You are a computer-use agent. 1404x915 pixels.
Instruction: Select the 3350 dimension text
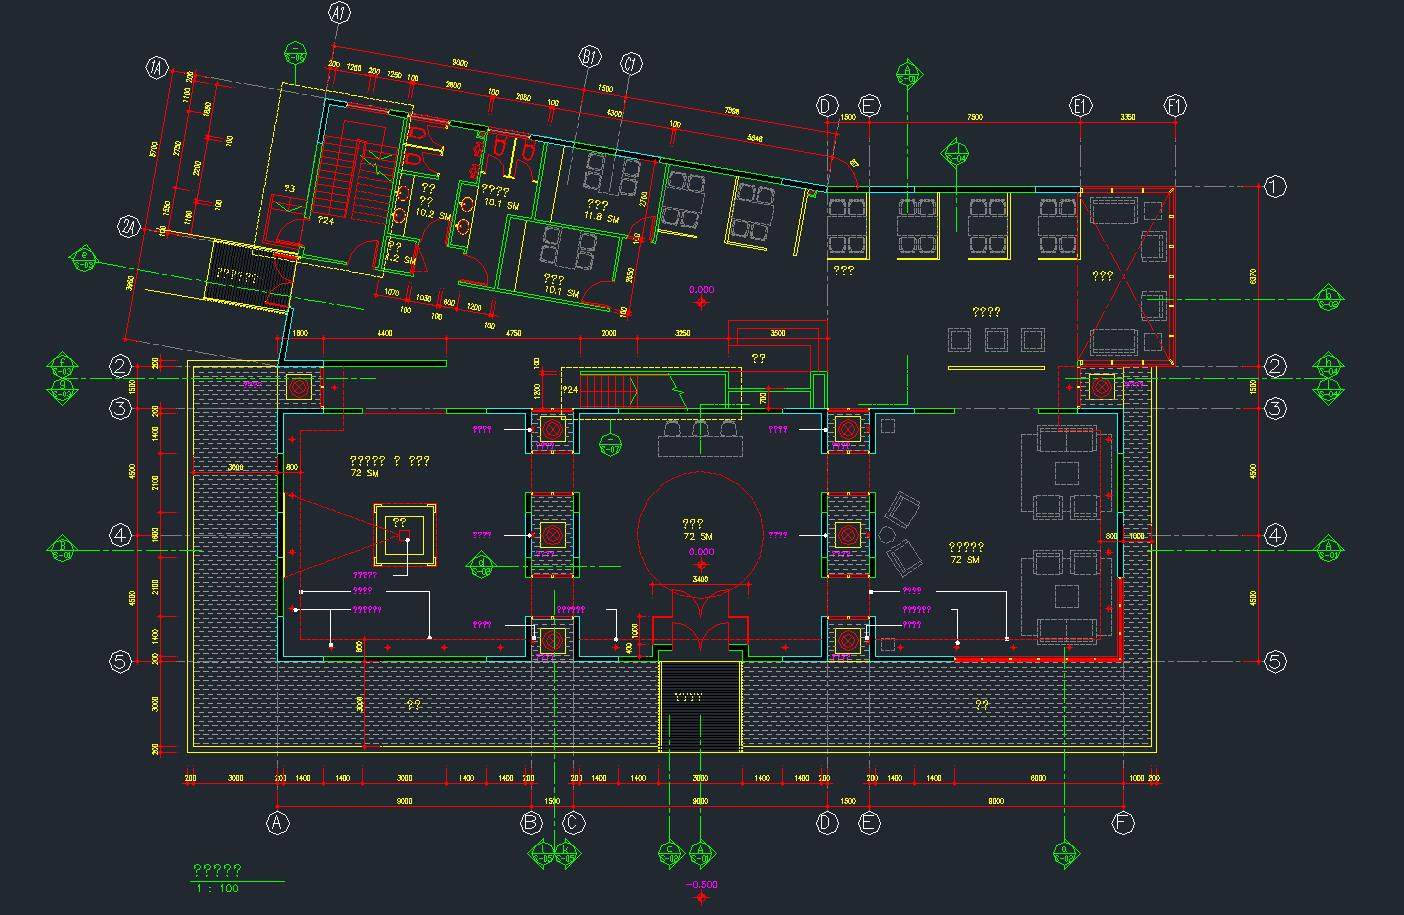[x=1127, y=118]
